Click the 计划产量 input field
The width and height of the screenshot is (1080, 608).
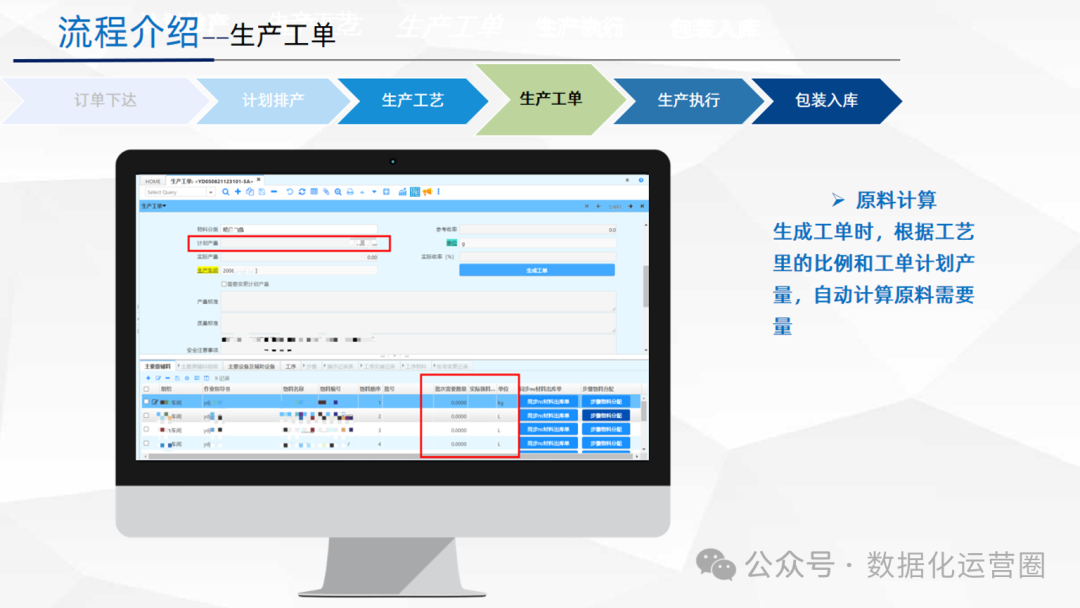299,243
